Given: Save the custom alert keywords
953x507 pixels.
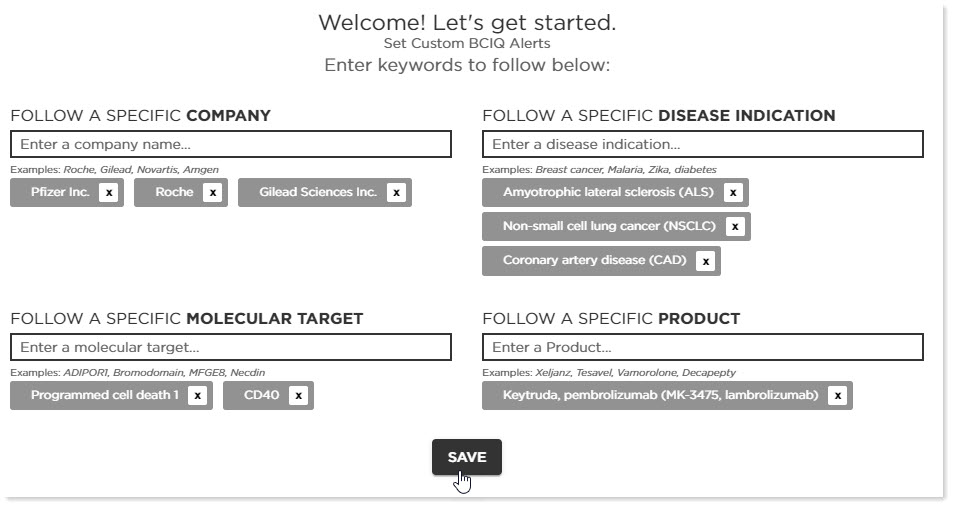Looking at the screenshot, I should click(467, 457).
